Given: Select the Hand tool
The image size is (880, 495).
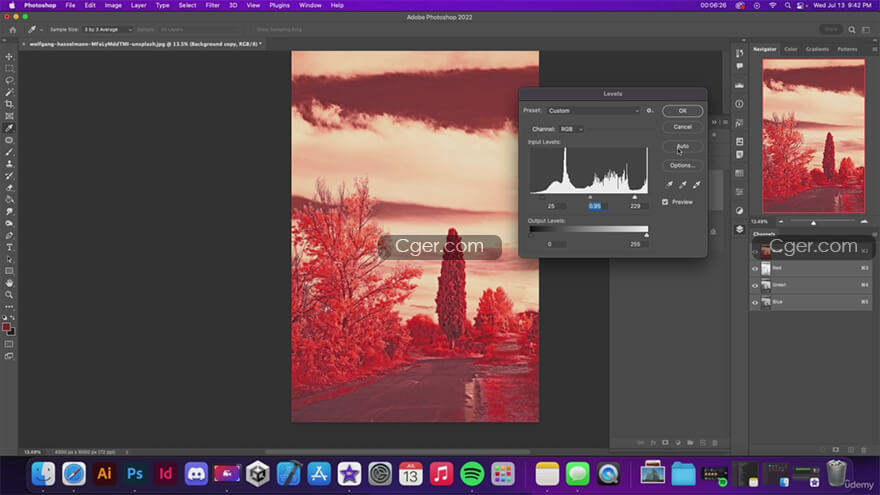Looking at the screenshot, I should 9,283.
